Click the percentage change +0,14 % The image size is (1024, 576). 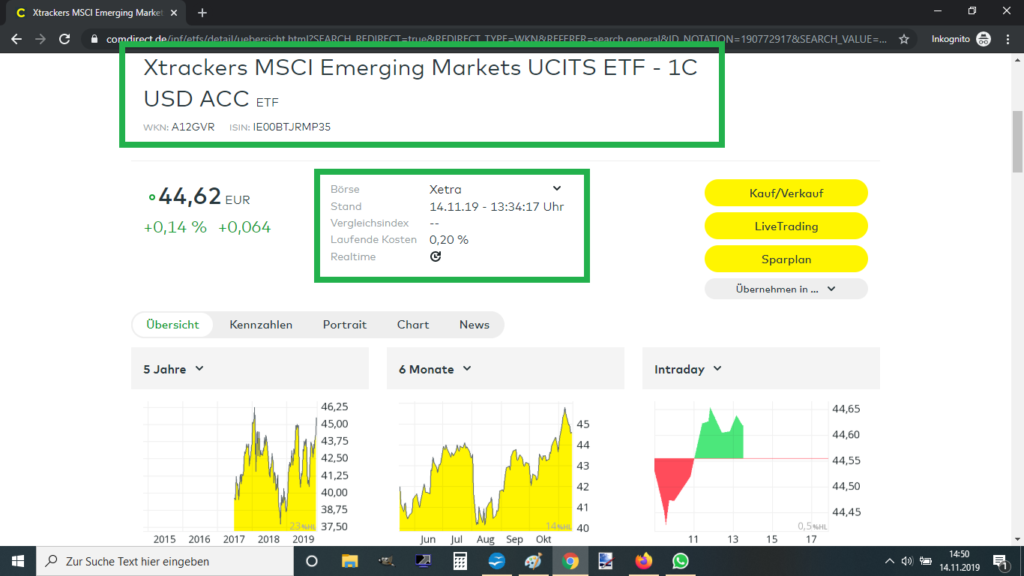(x=175, y=227)
